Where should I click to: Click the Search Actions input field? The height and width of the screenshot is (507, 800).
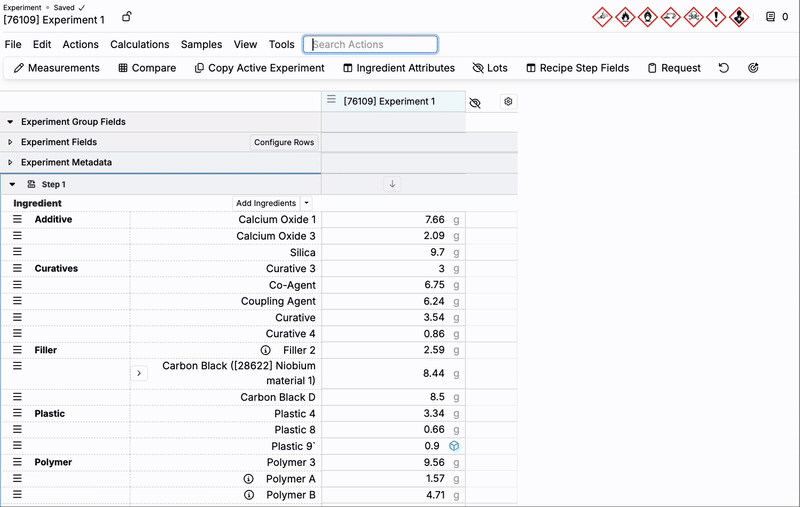pos(371,44)
